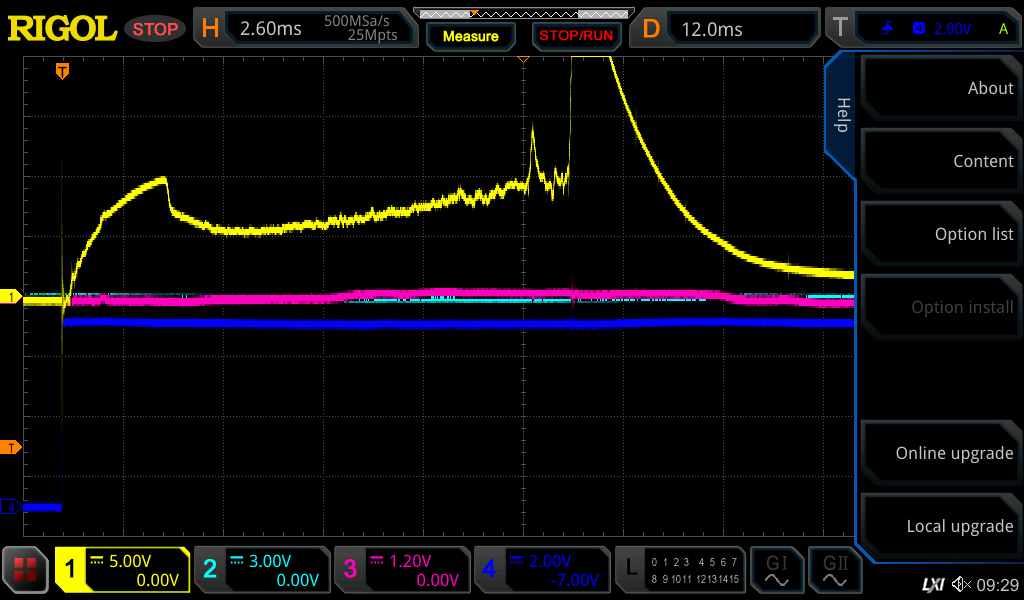
Task: Tap the LXI network status icon
Action: 932,584
